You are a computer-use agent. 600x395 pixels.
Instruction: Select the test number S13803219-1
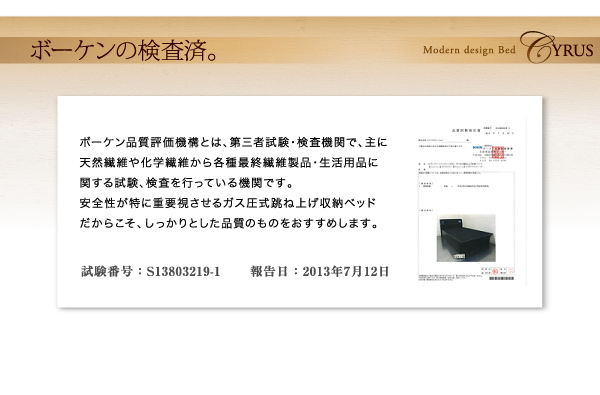183,271
